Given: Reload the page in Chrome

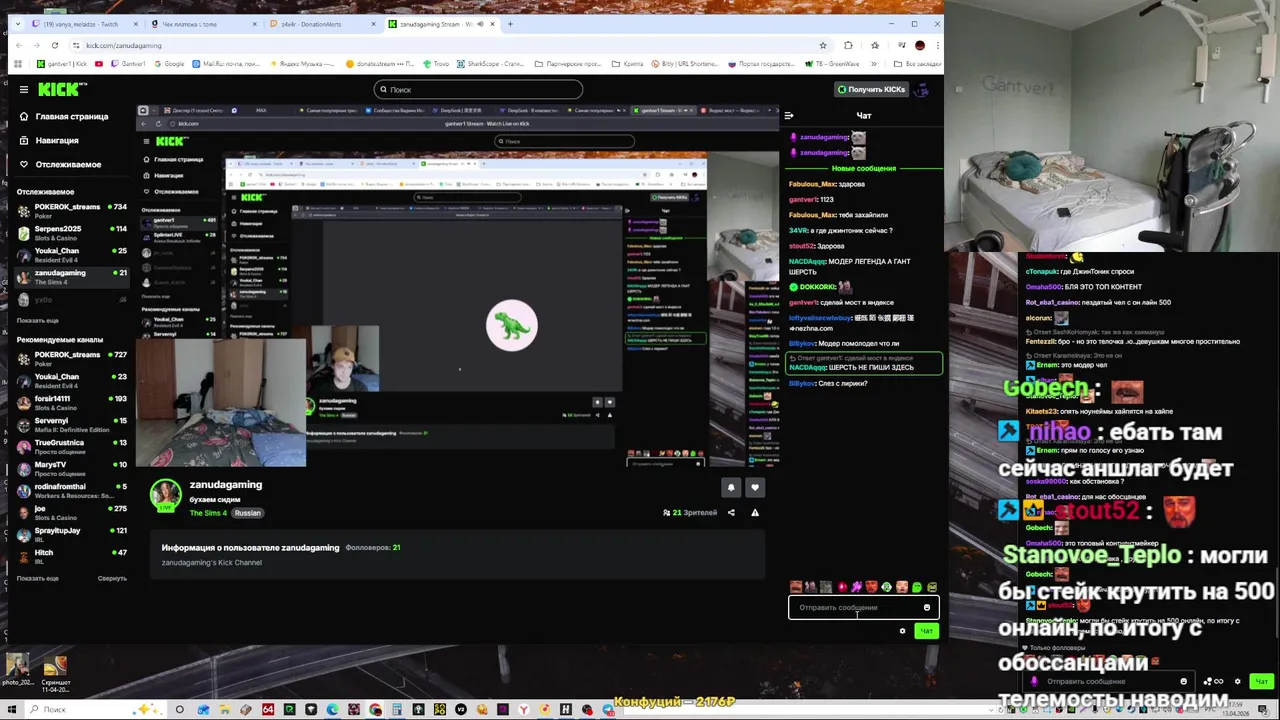Looking at the screenshot, I should point(54,45).
